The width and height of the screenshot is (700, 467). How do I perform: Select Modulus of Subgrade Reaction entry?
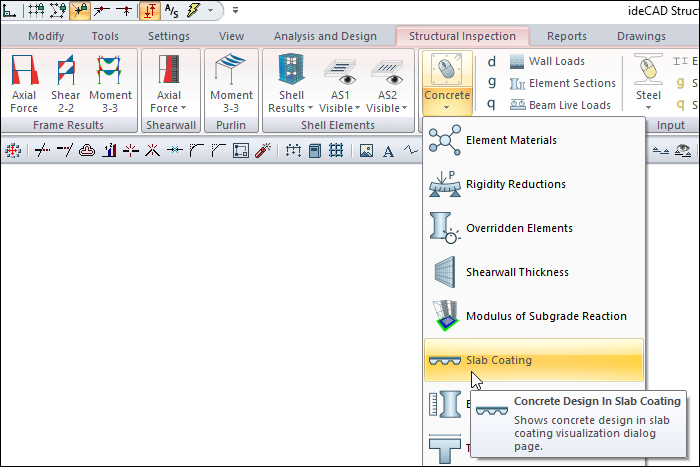pos(546,316)
